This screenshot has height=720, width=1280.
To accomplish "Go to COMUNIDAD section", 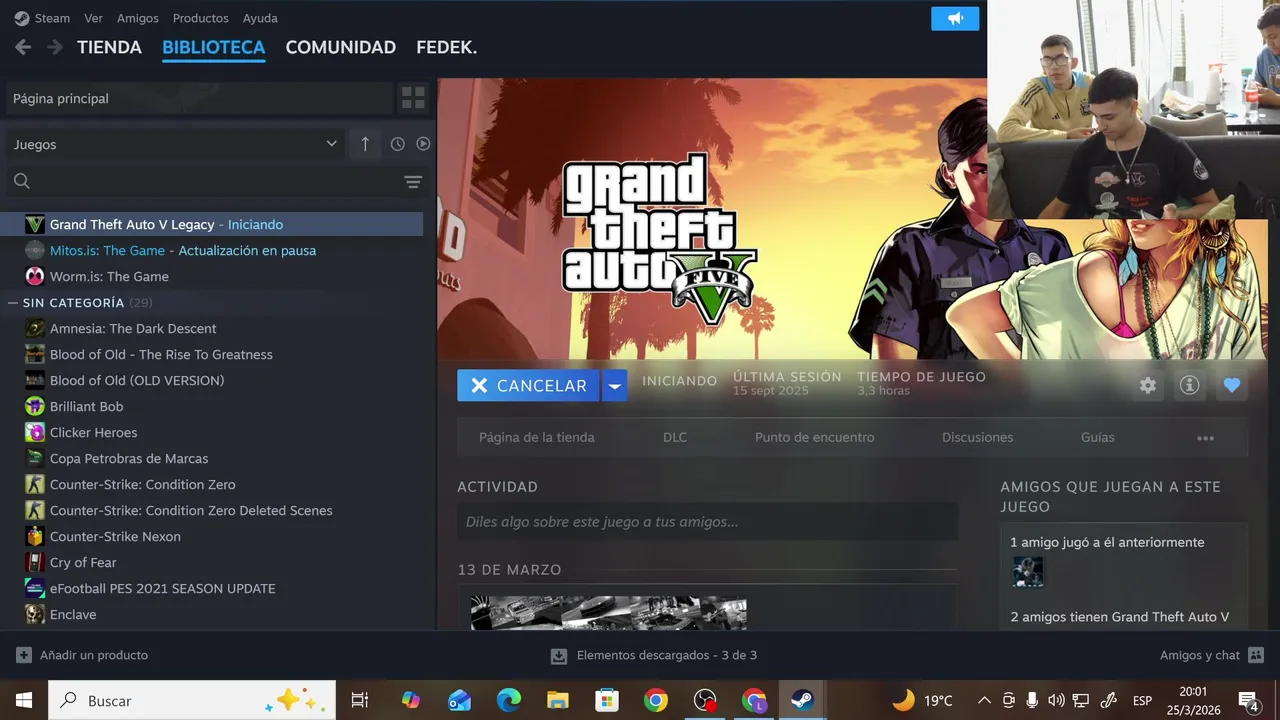I will [x=341, y=47].
